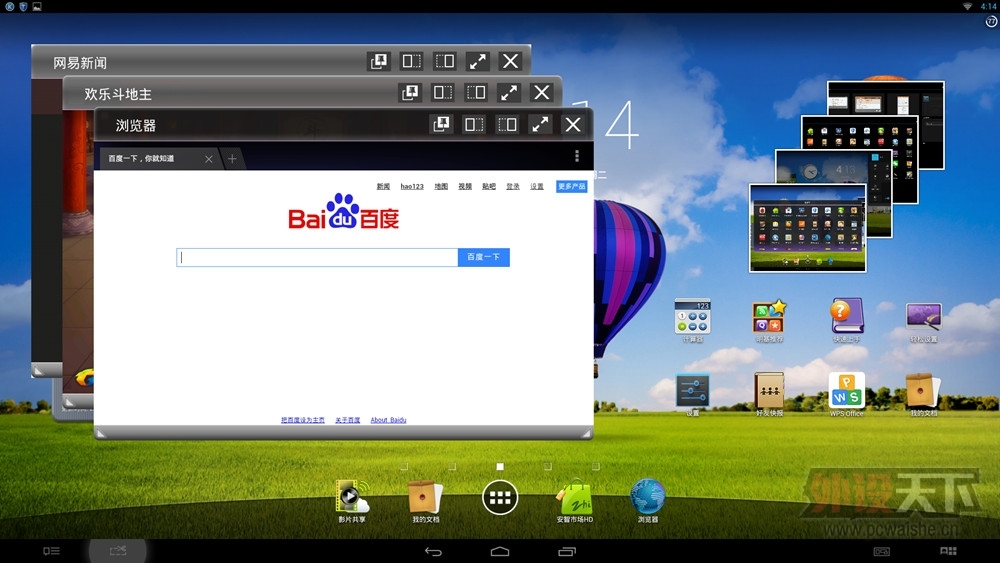1000x563 pixels.
Task: Expand the 欢乐斗地主 window to fullscreen
Action: [509, 92]
